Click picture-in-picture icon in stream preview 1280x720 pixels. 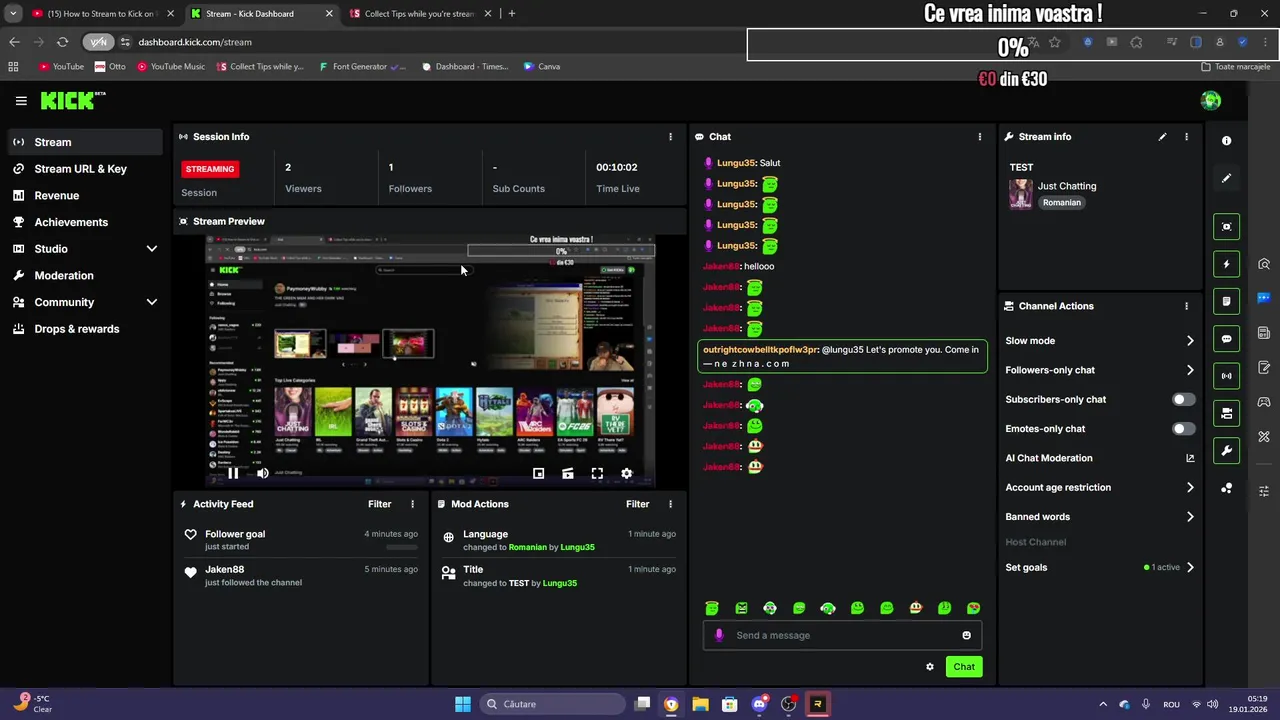click(538, 474)
